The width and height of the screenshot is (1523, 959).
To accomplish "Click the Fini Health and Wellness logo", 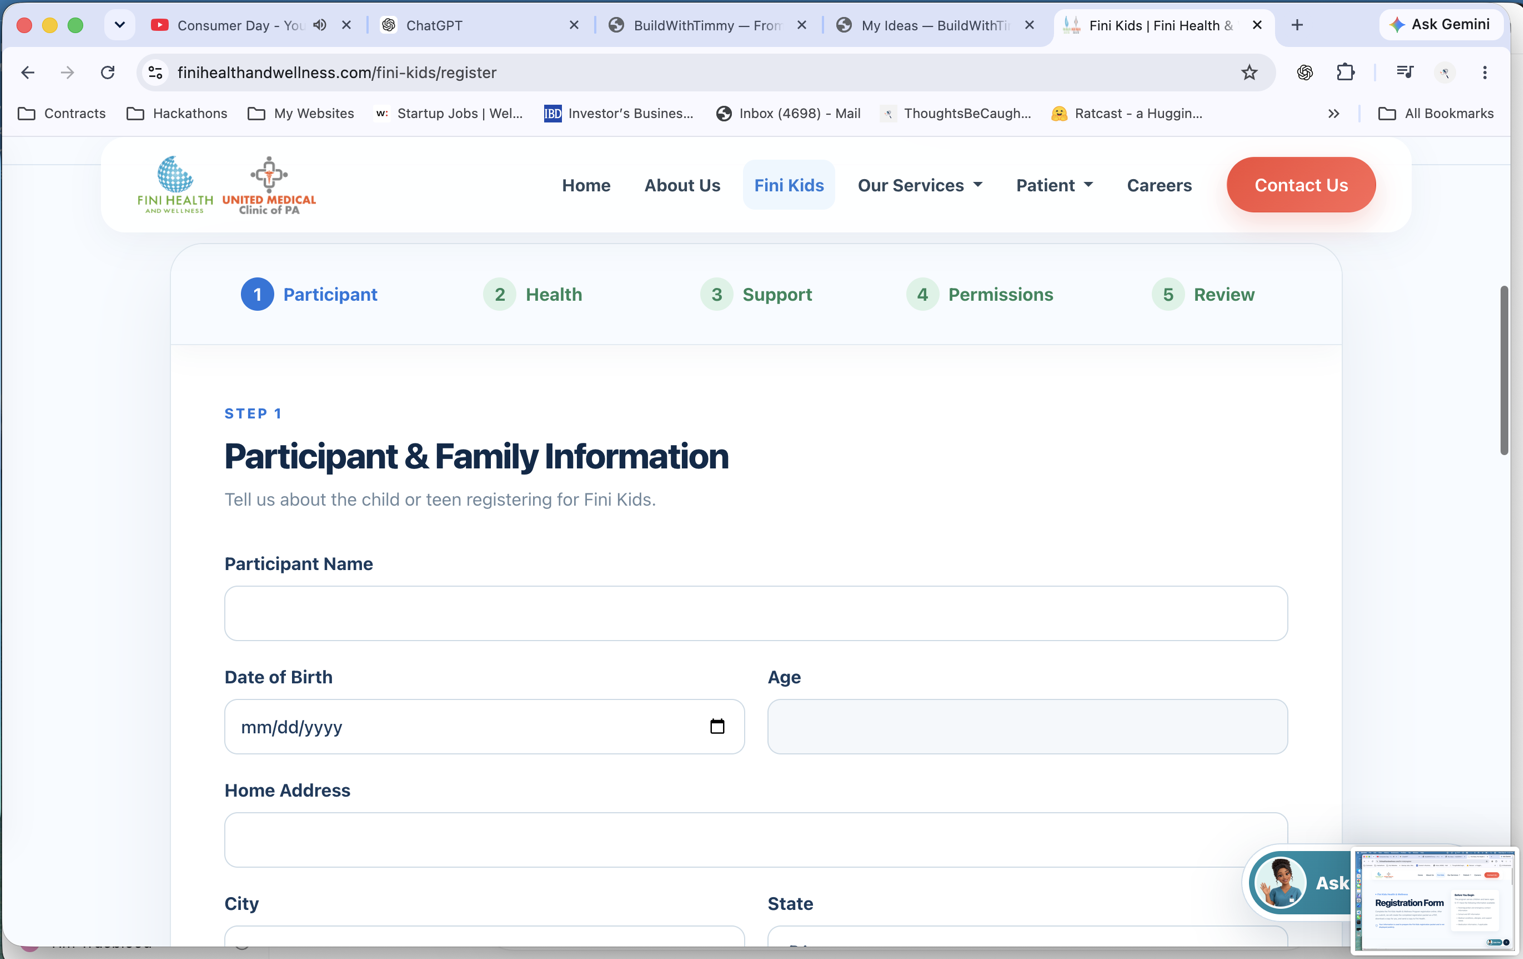I will pyautogui.click(x=175, y=185).
